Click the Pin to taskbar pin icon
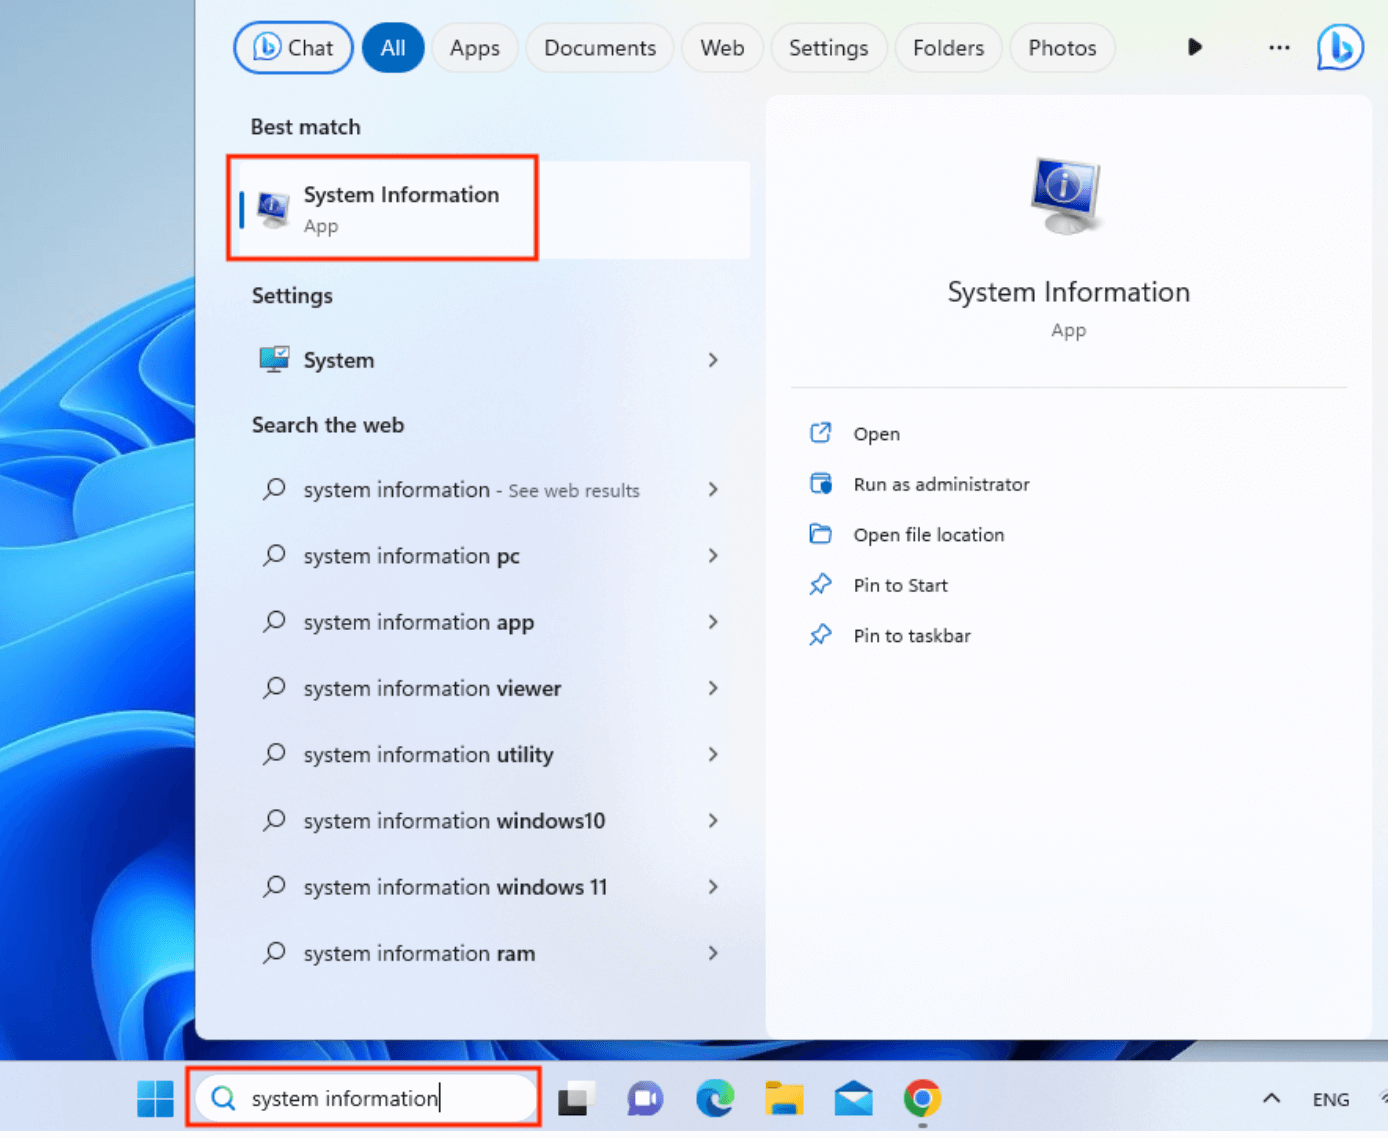The width and height of the screenshot is (1388, 1138). pyautogui.click(x=820, y=635)
